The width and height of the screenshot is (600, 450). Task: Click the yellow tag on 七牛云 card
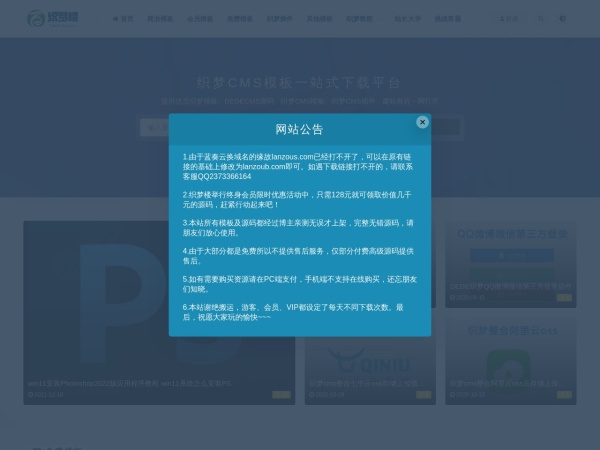coord(424,395)
